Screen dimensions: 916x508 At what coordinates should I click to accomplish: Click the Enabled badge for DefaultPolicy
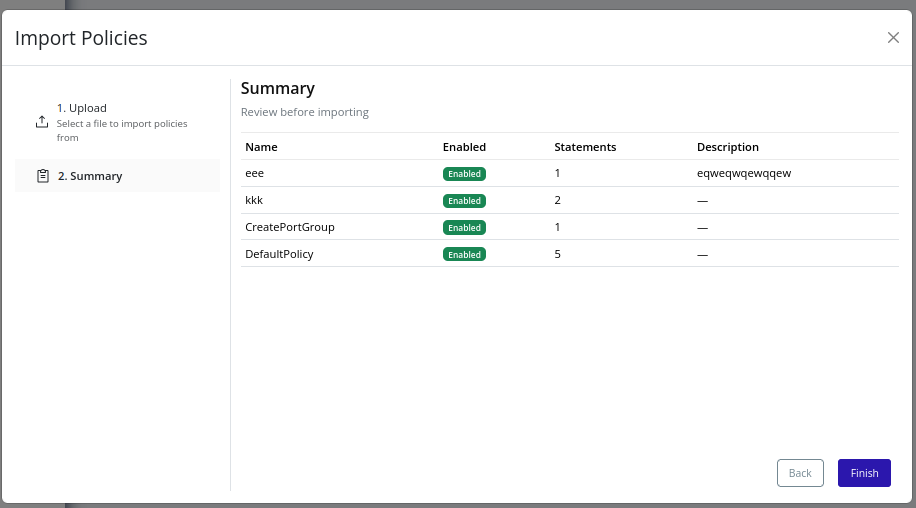click(464, 255)
